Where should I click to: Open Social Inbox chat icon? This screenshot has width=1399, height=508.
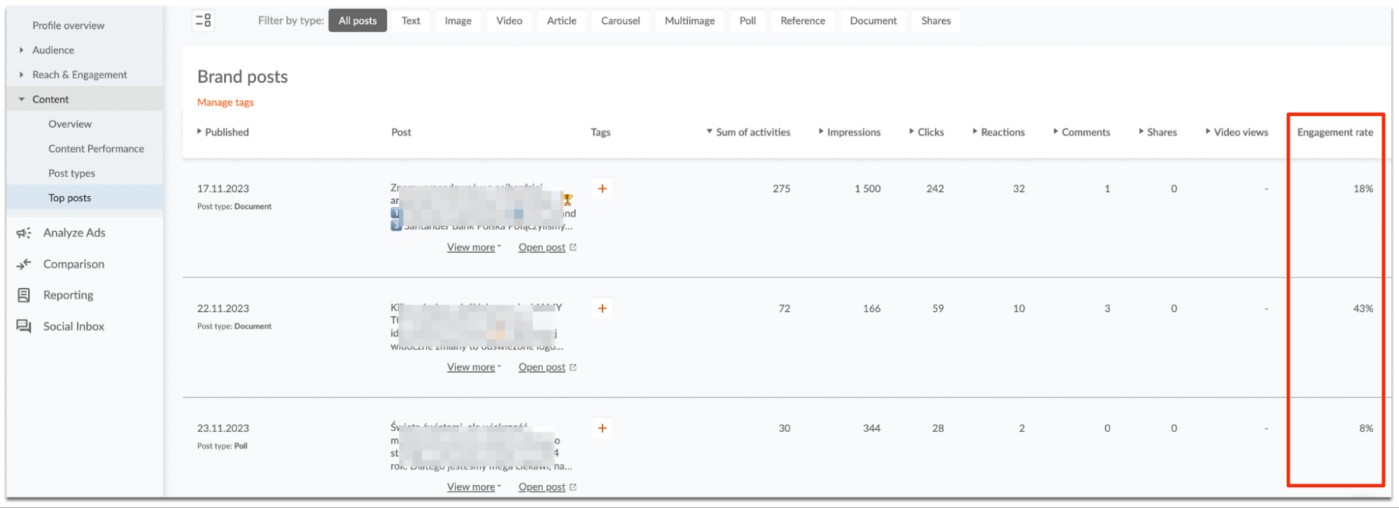pyautogui.click(x=24, y=326)
